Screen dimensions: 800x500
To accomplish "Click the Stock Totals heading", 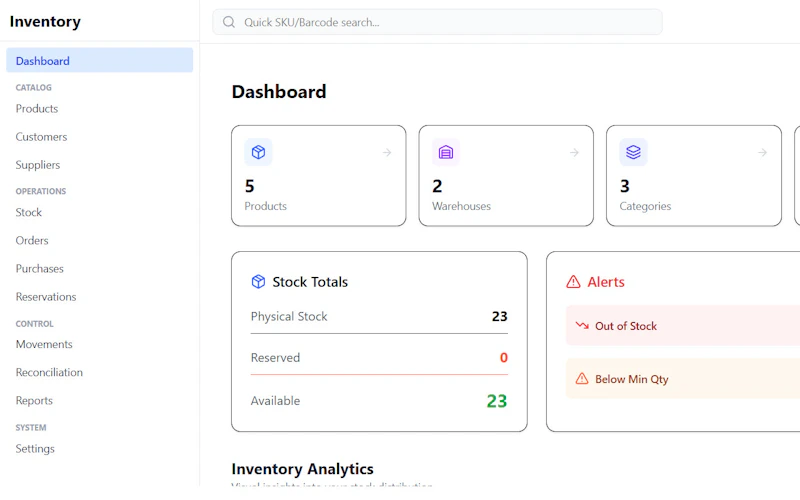I will point(310,282).
